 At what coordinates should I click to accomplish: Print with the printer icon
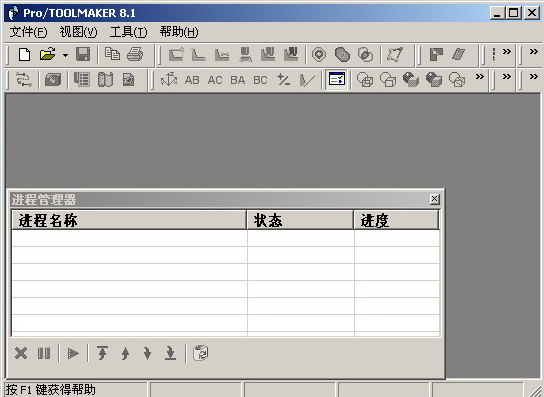[135, 54]
